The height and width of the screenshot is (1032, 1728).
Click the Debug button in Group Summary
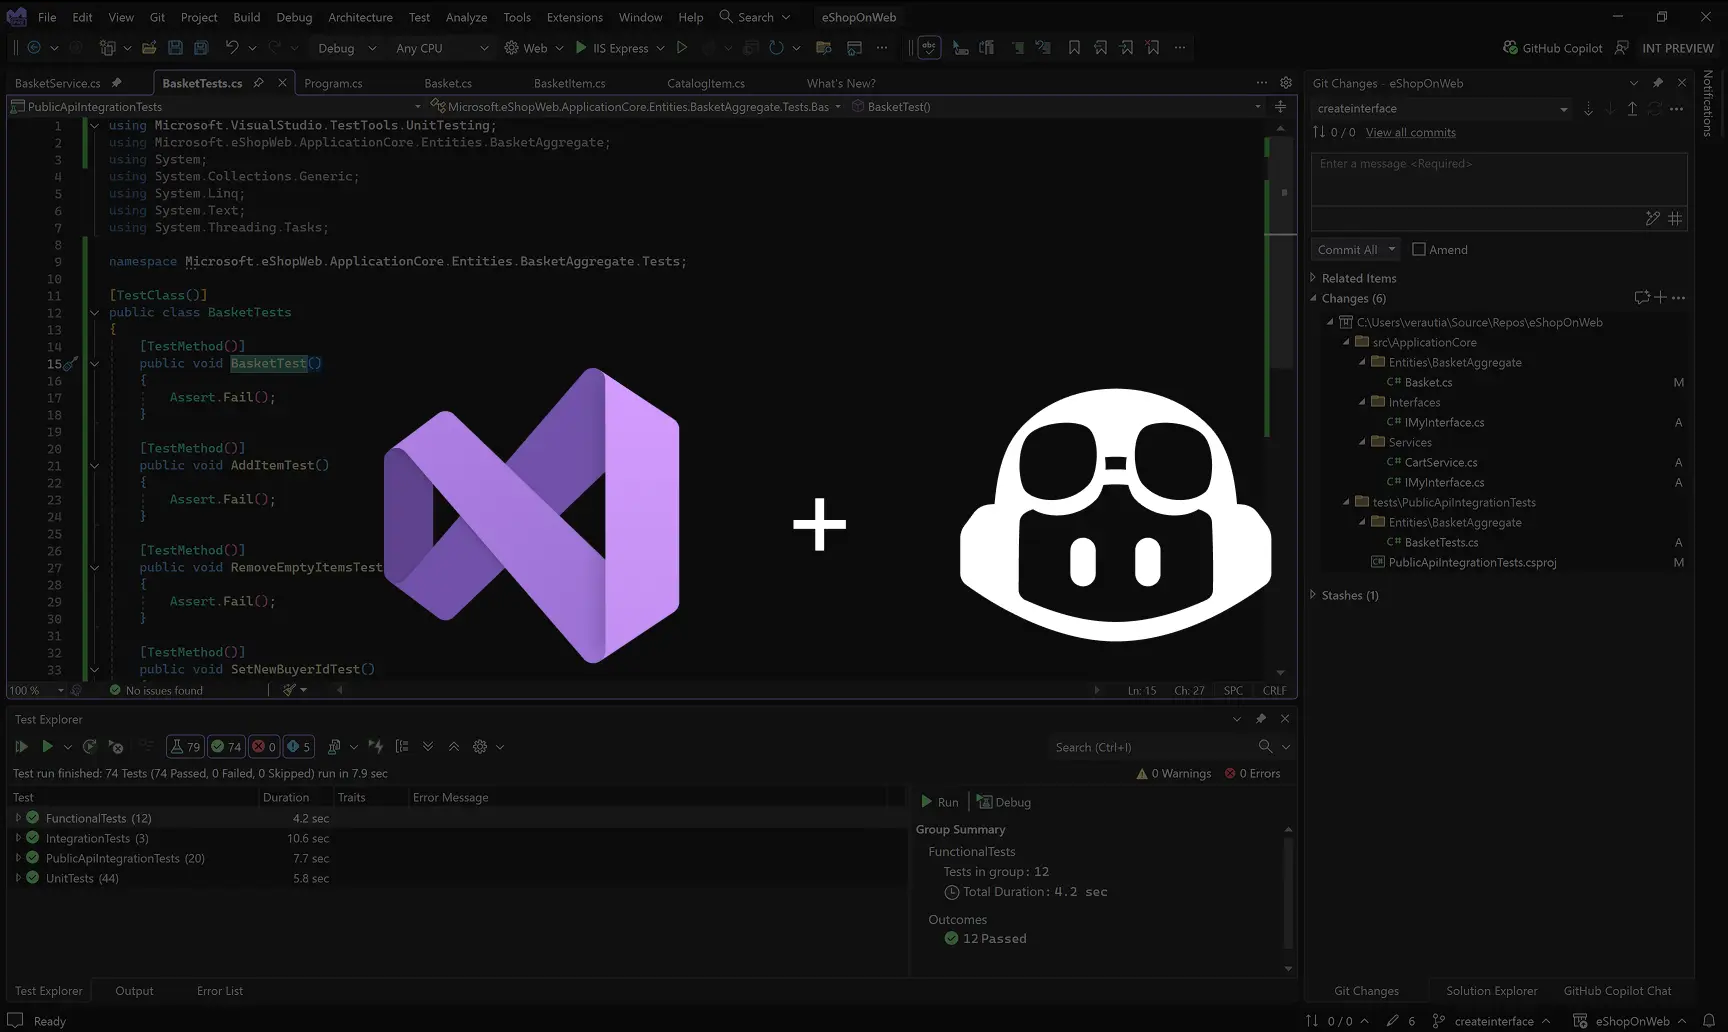pyautogui.click(x=1004, y=801)
